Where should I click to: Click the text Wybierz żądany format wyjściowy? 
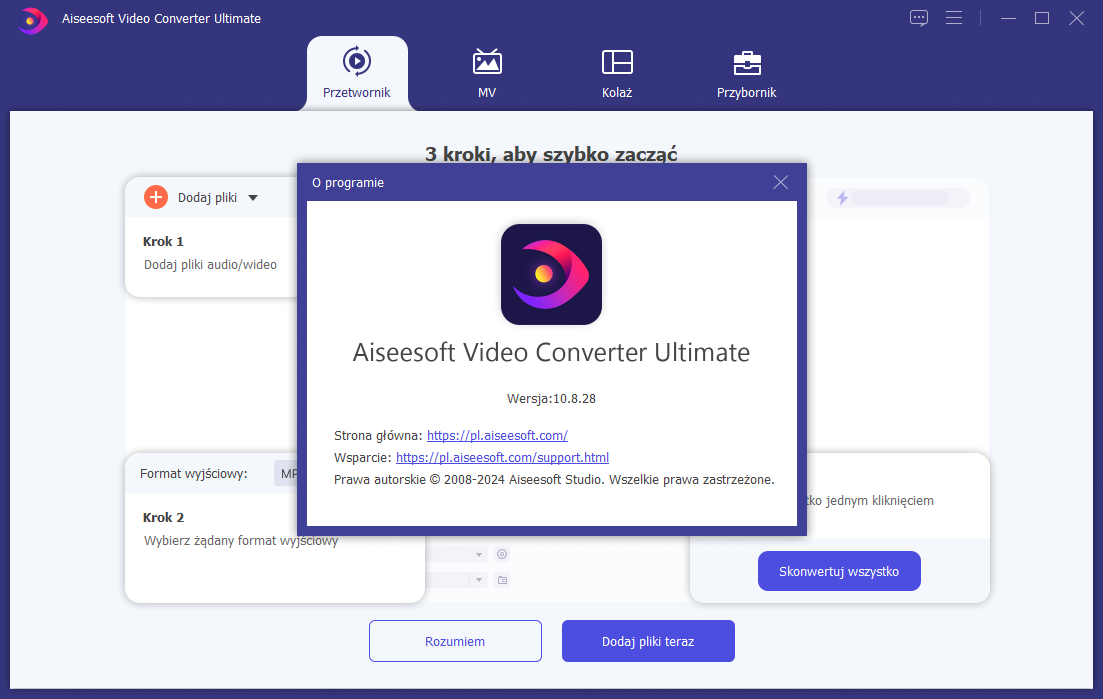click(x=241, y=541)
